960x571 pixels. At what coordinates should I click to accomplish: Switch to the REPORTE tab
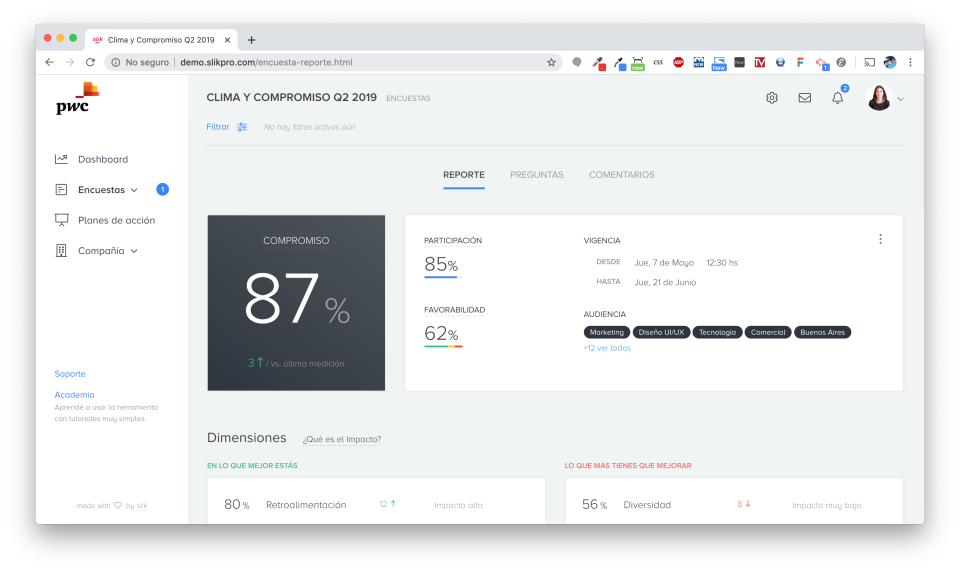pos(463,175)
